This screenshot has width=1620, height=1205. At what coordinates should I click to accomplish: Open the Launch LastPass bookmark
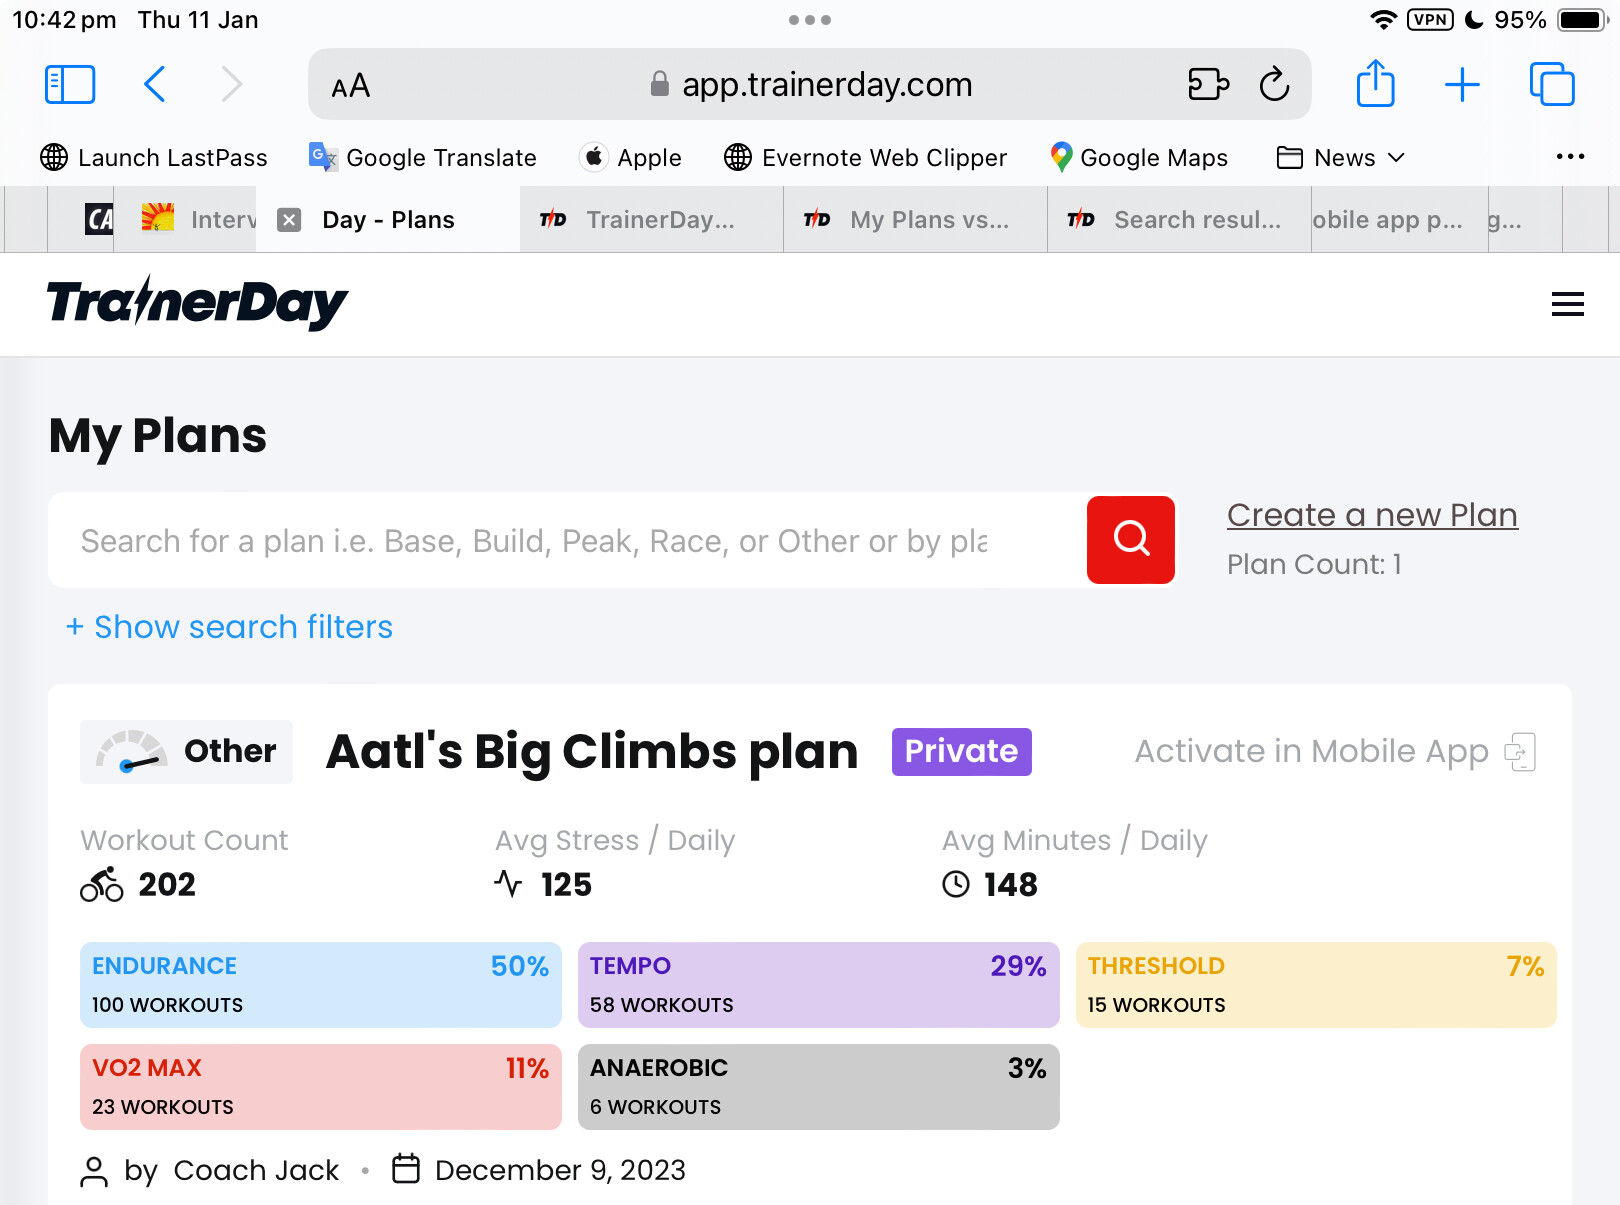click(154, 158)
